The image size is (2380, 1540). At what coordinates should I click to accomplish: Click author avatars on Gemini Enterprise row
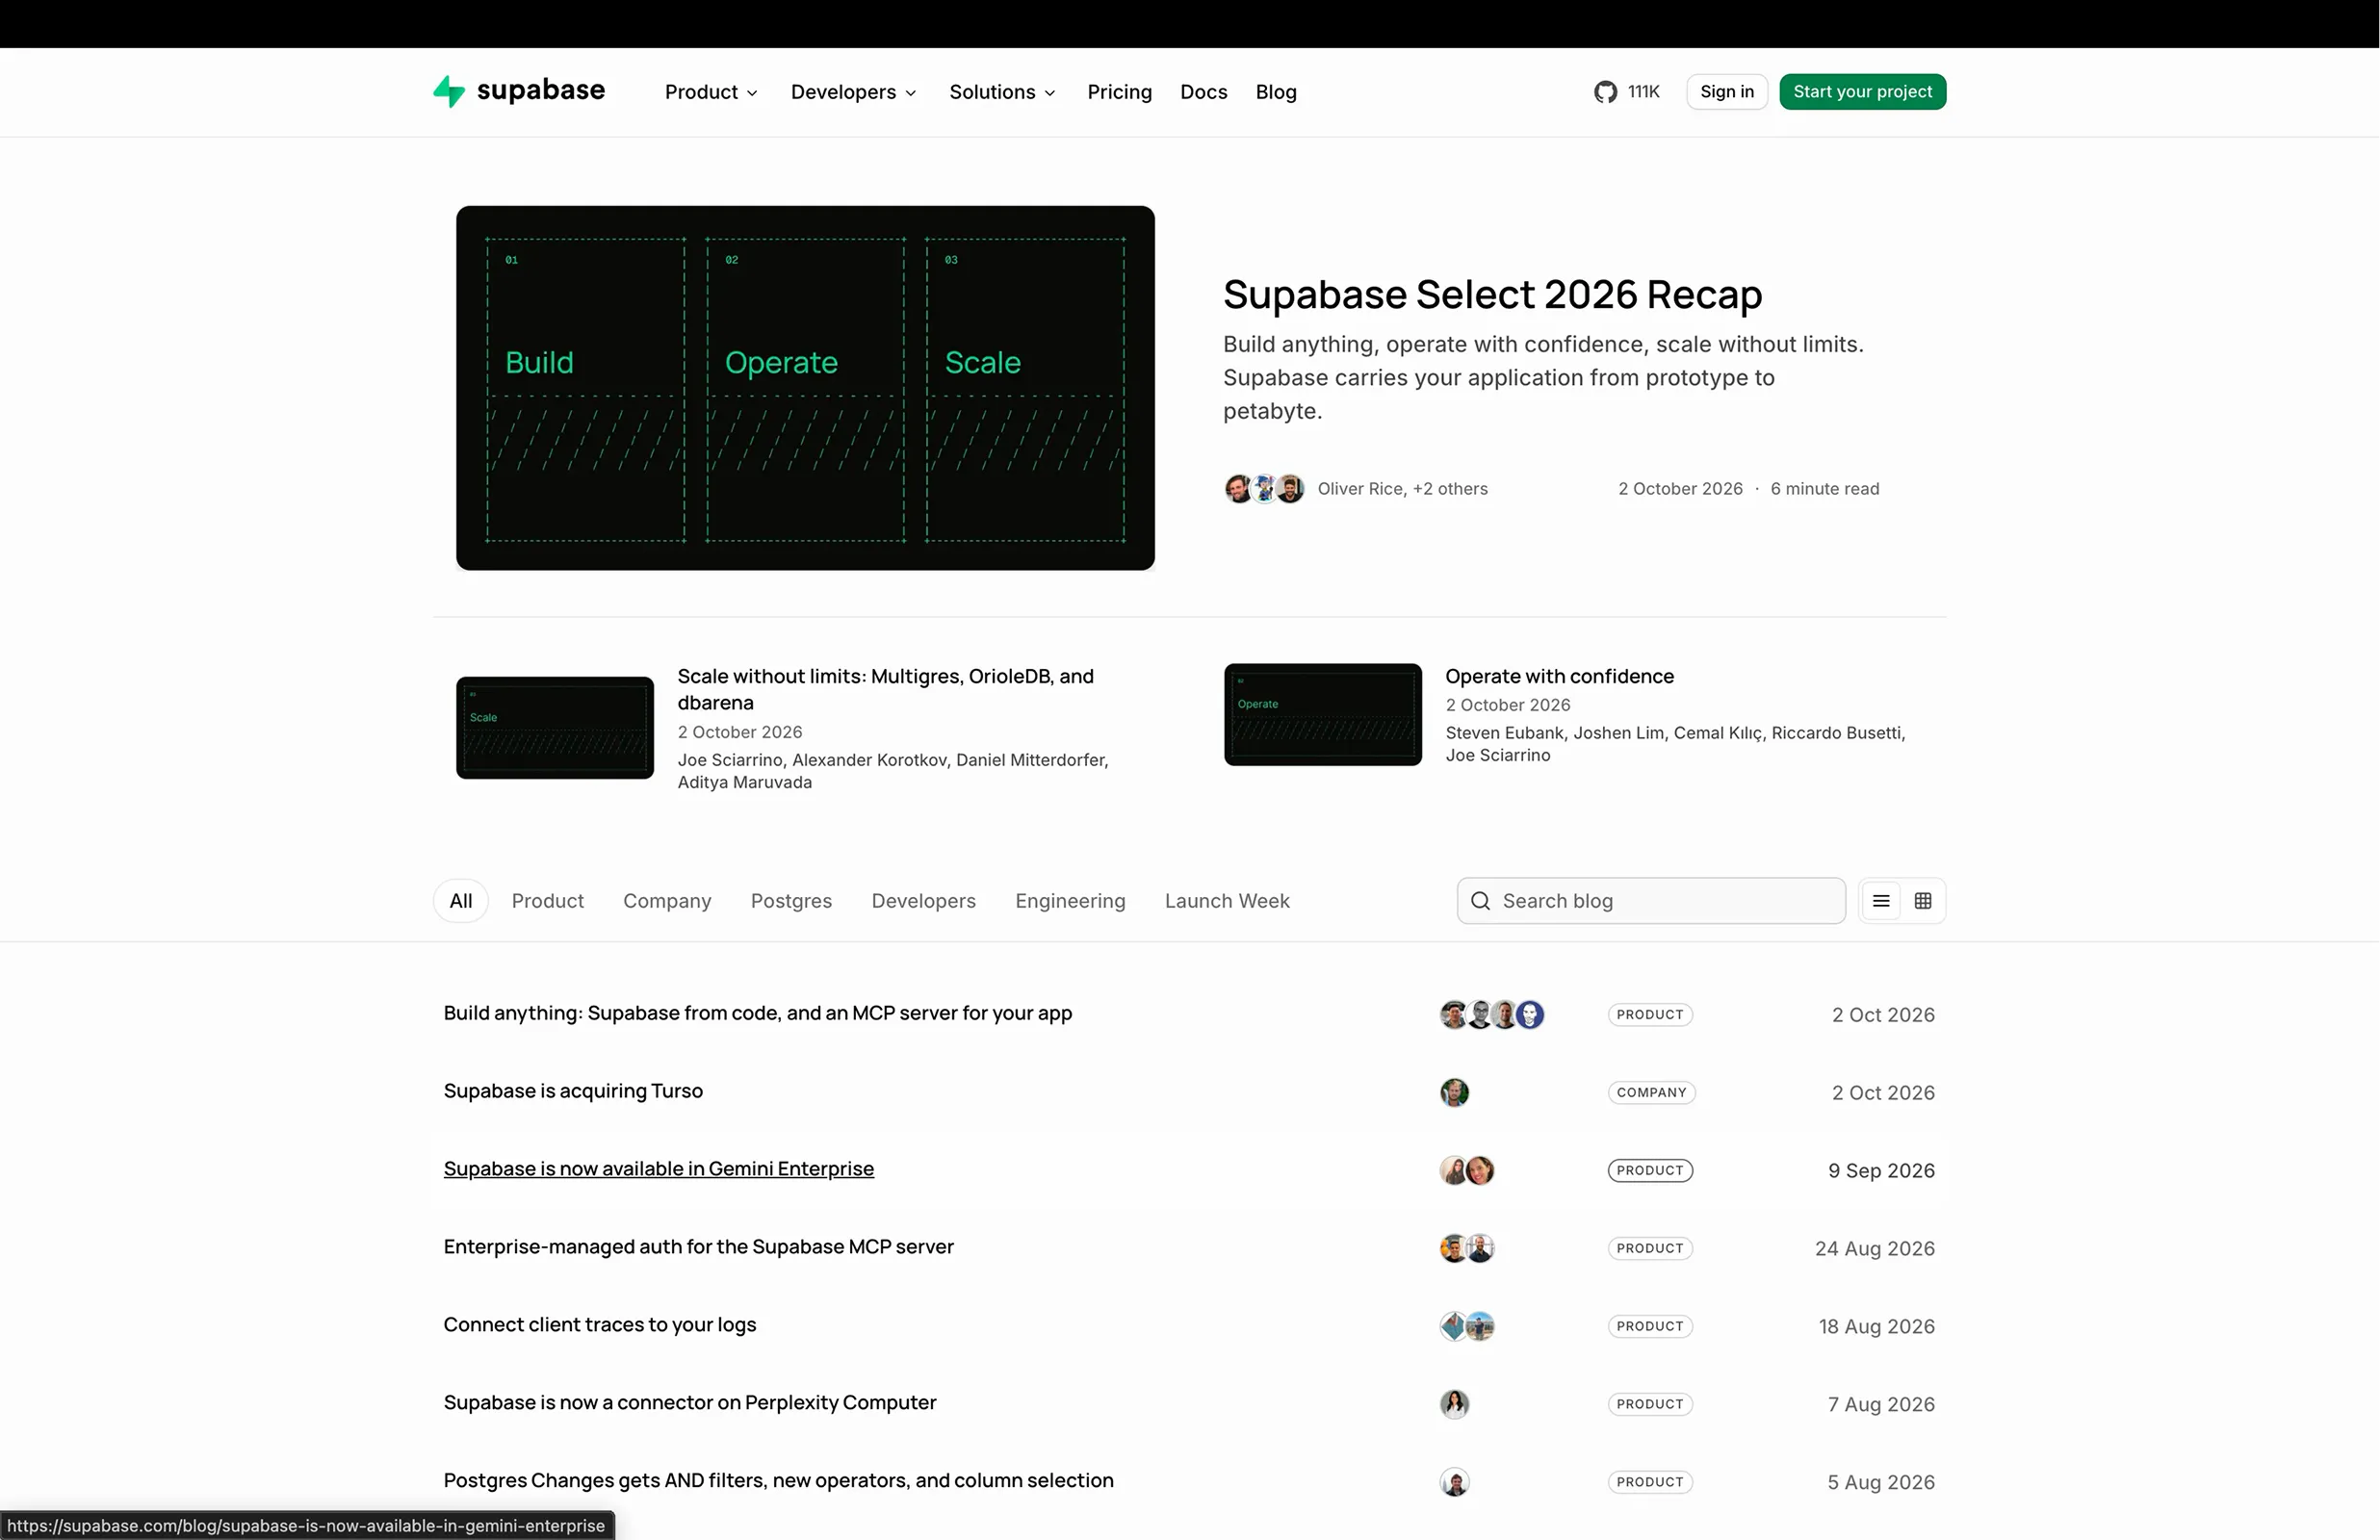click(x=1467, y=1171)
